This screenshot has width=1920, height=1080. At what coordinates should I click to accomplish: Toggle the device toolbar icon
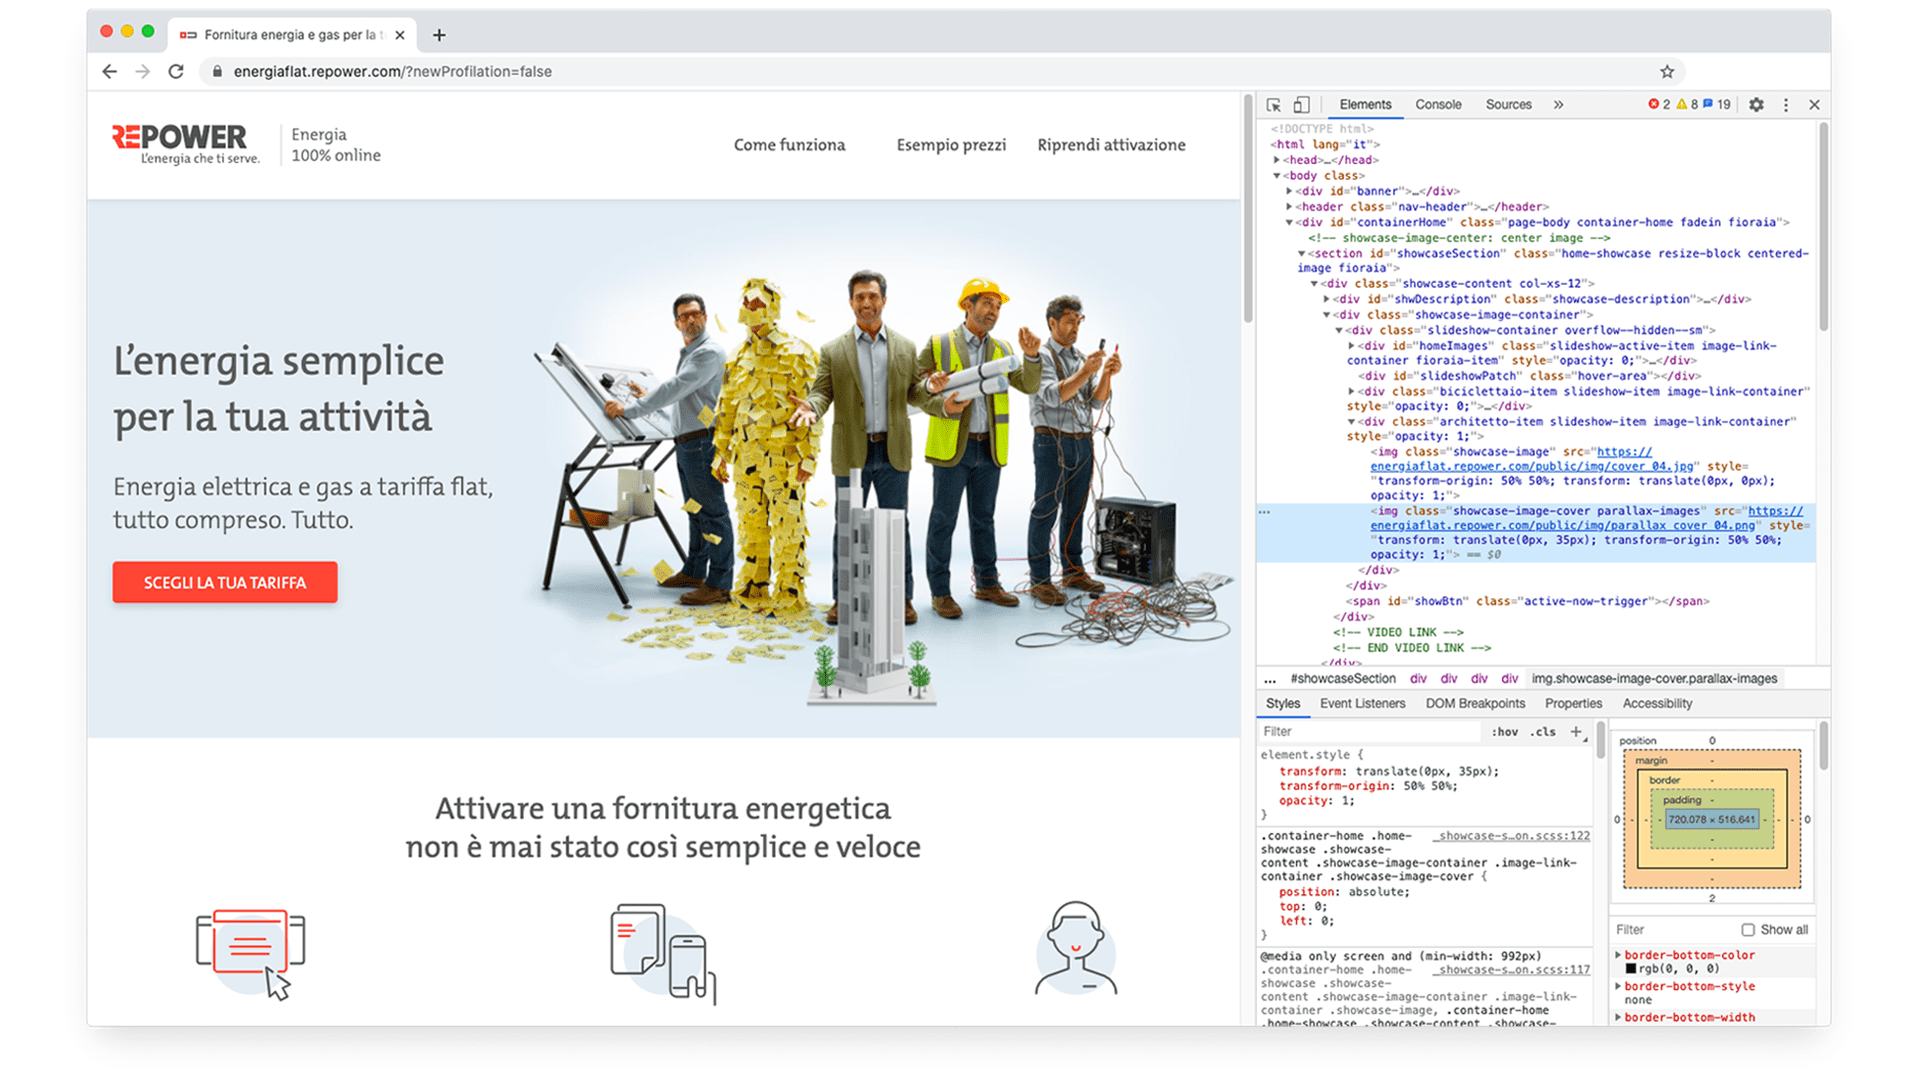[1301, 105]
